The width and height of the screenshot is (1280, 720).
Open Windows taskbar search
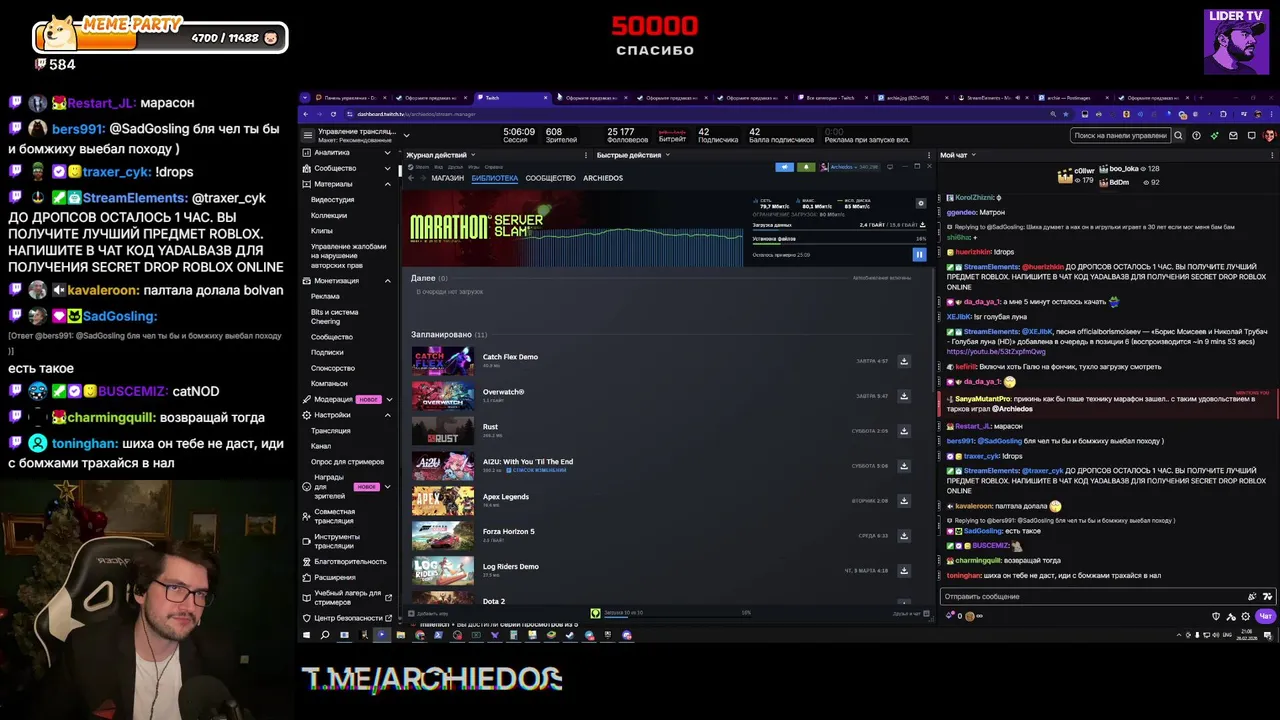tap(325, 635)
